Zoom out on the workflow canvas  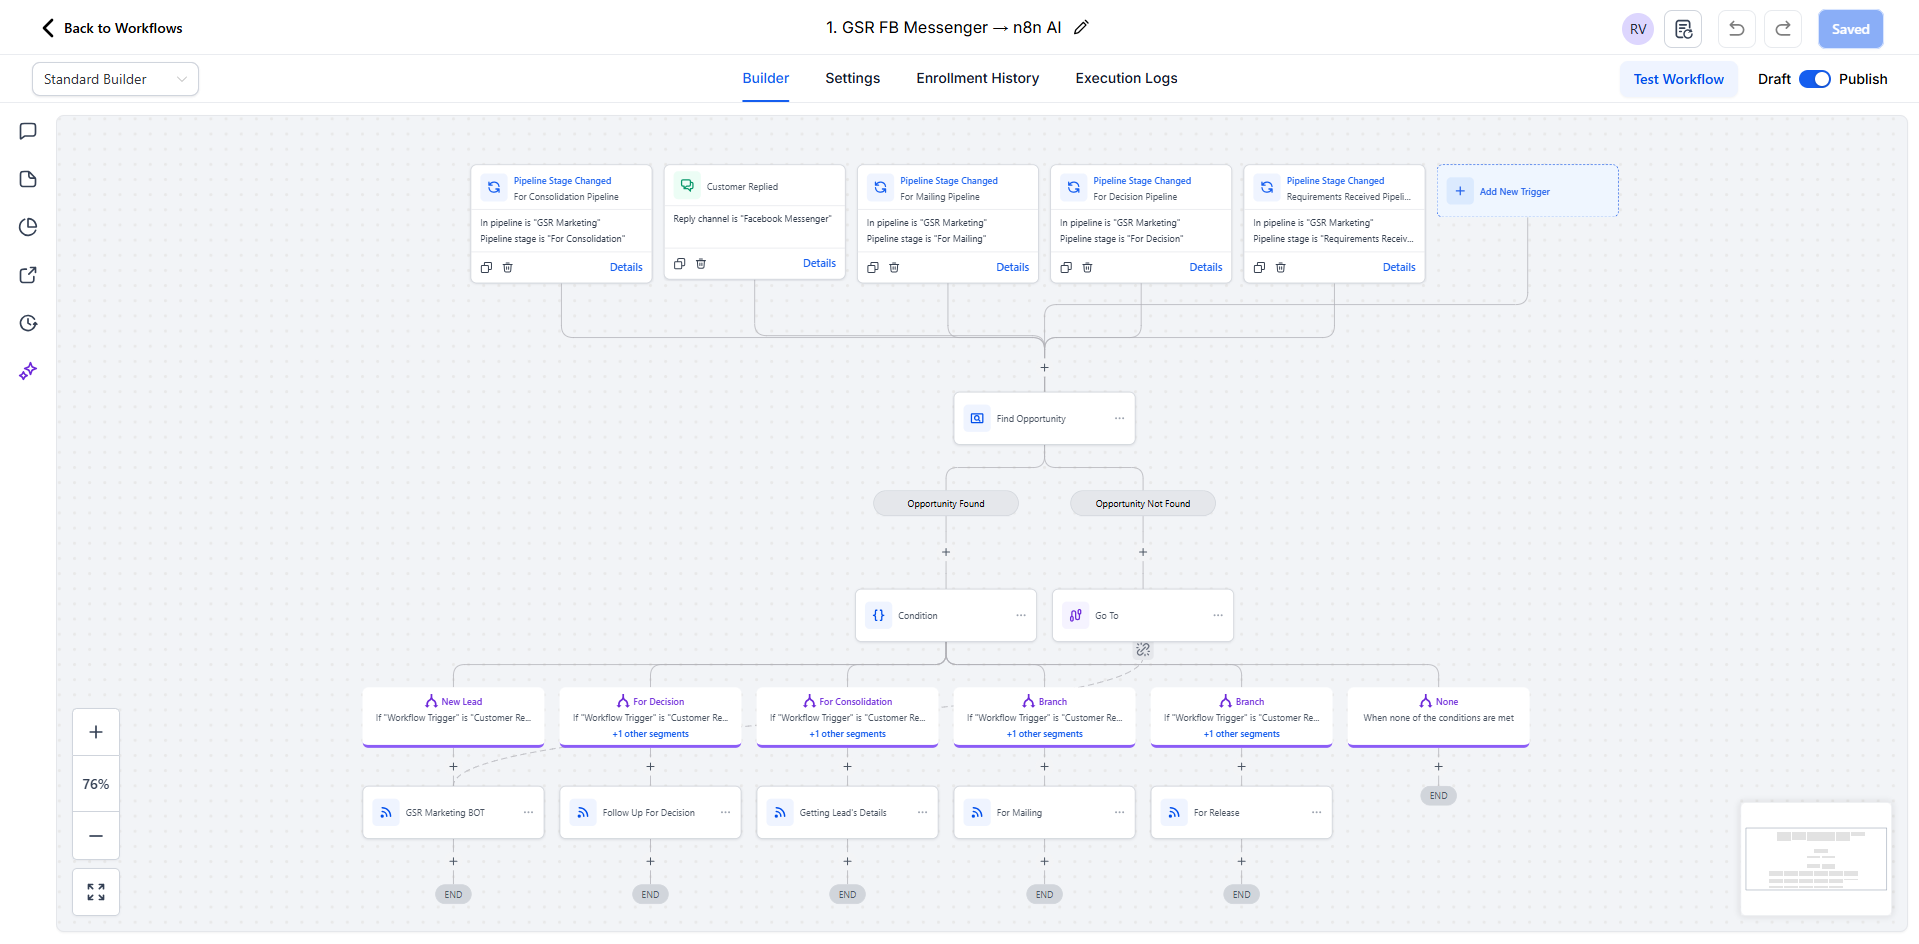[x=96, y=836]
